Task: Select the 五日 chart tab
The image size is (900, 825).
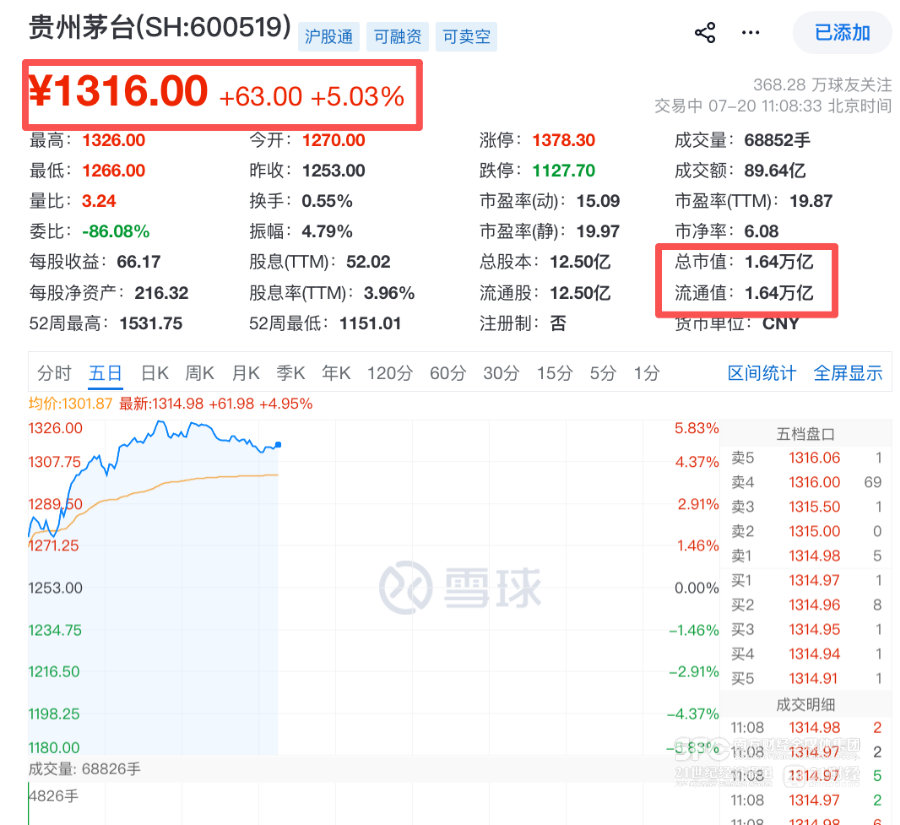Action: (x=106, y=373)
